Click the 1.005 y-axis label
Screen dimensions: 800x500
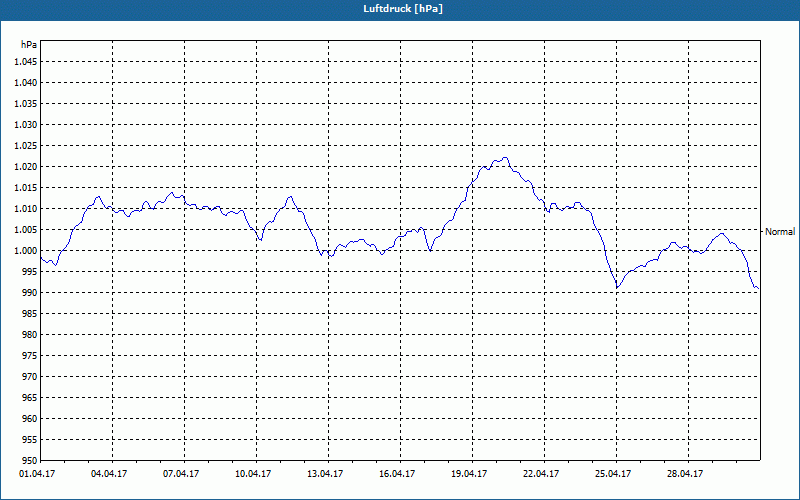pyautogui.click(x=26, y=230)
